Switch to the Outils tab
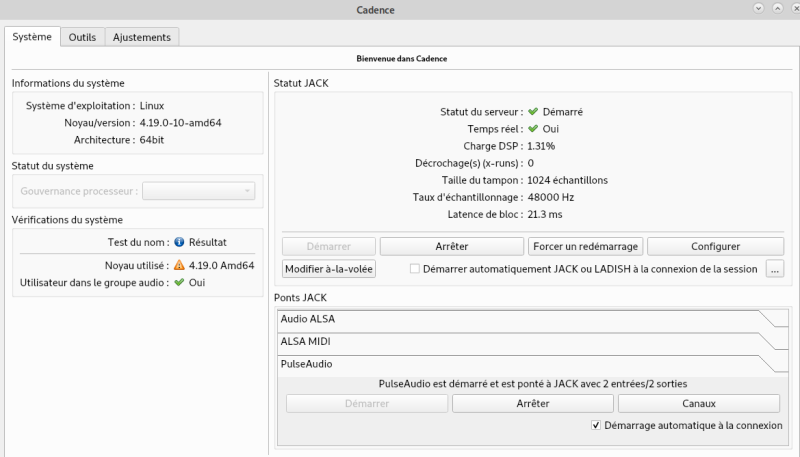800x457 pixels. coord(82,37)
